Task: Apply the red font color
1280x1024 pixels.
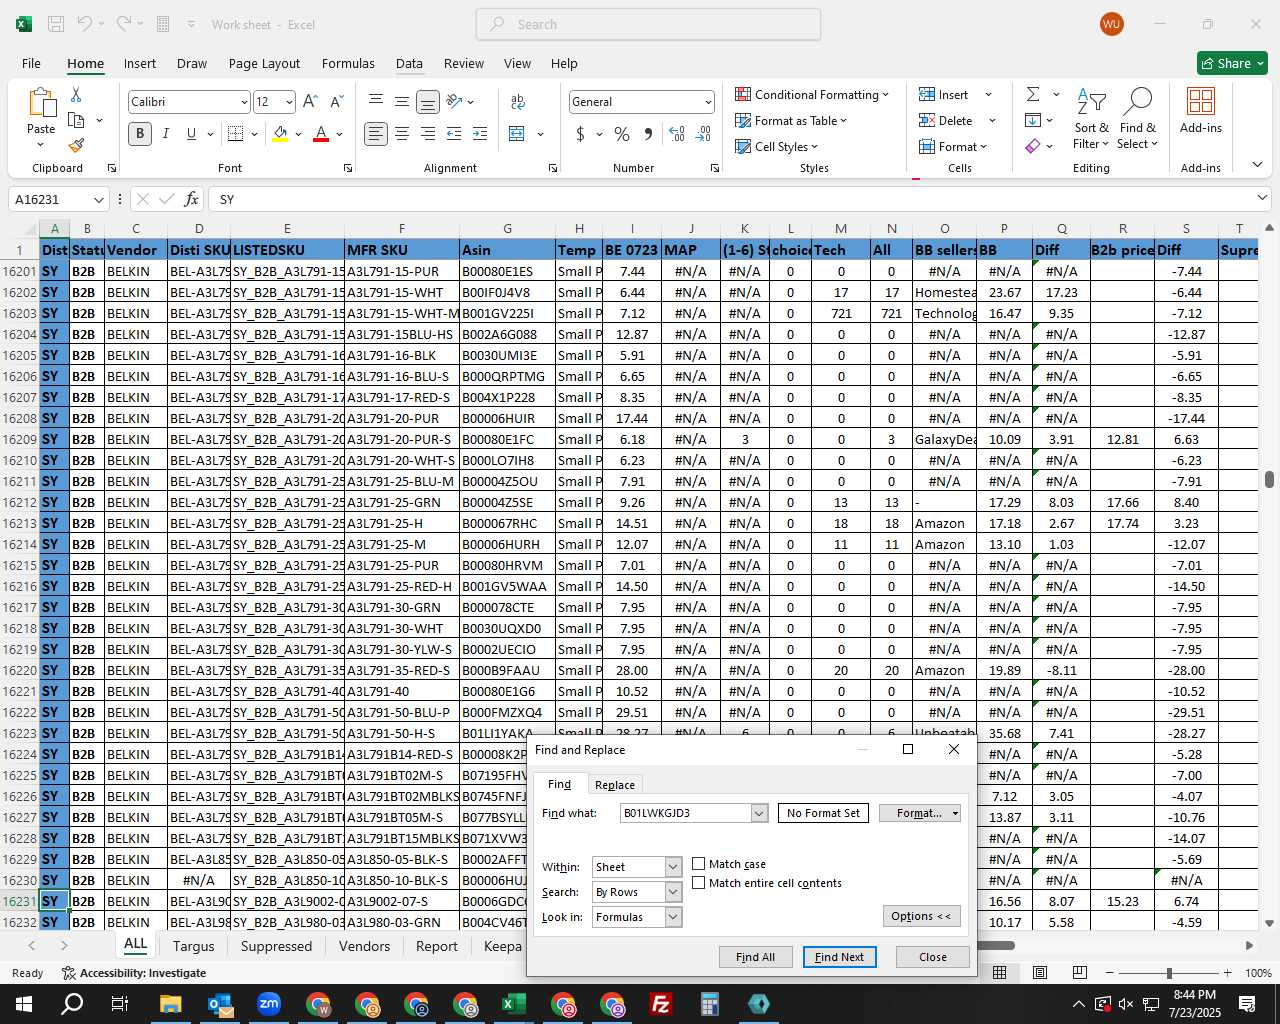Action: (x=321, y=133)
